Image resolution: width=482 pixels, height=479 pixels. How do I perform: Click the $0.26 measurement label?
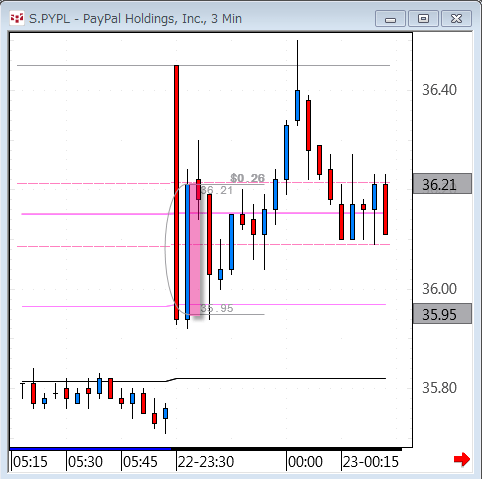click(247, 178)
